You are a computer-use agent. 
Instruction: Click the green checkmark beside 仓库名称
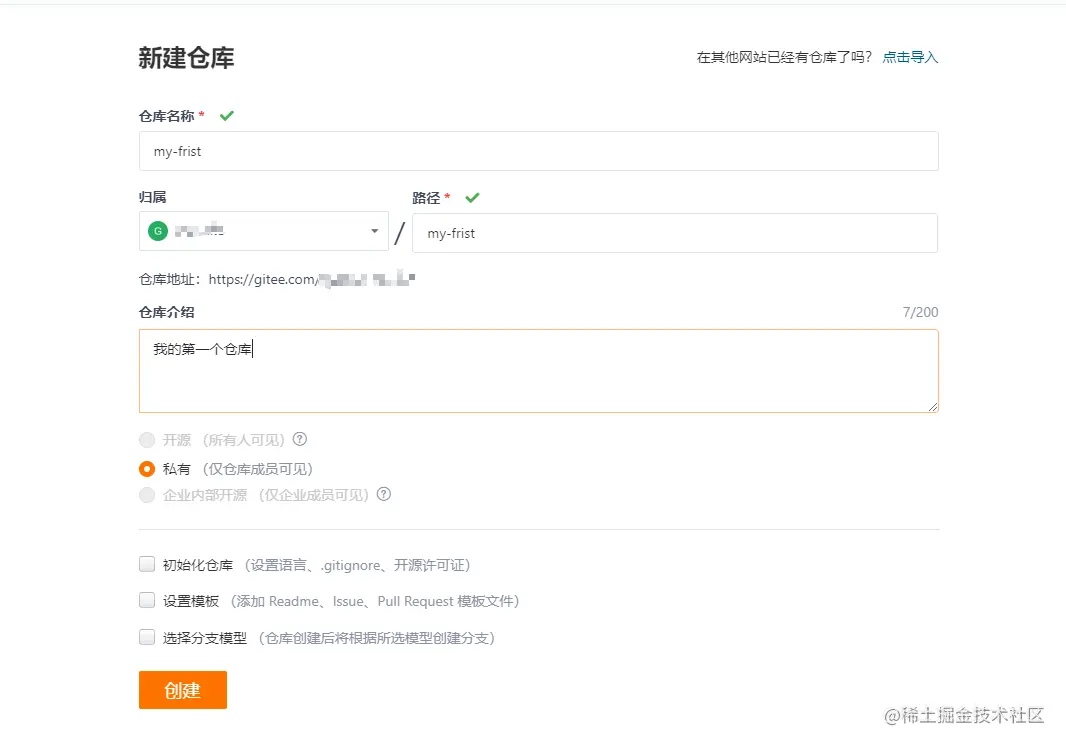click(227, 116)
